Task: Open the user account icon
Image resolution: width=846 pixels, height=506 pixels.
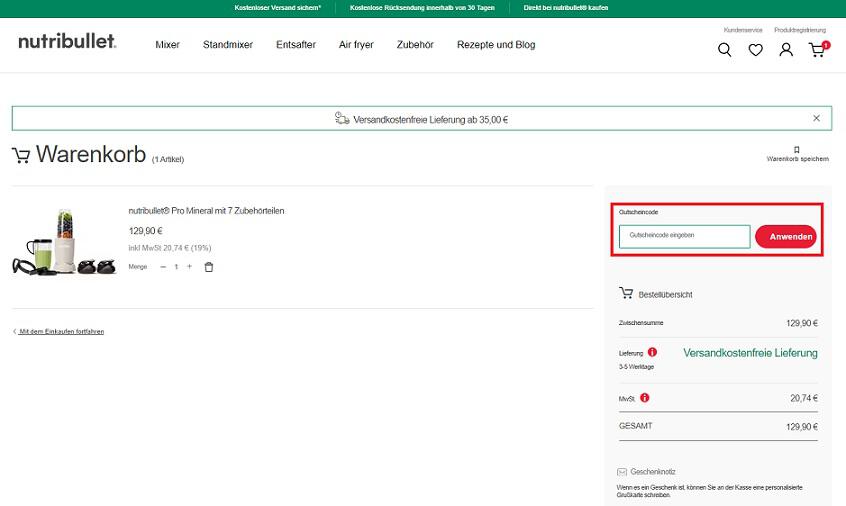Action: point(786,50)
